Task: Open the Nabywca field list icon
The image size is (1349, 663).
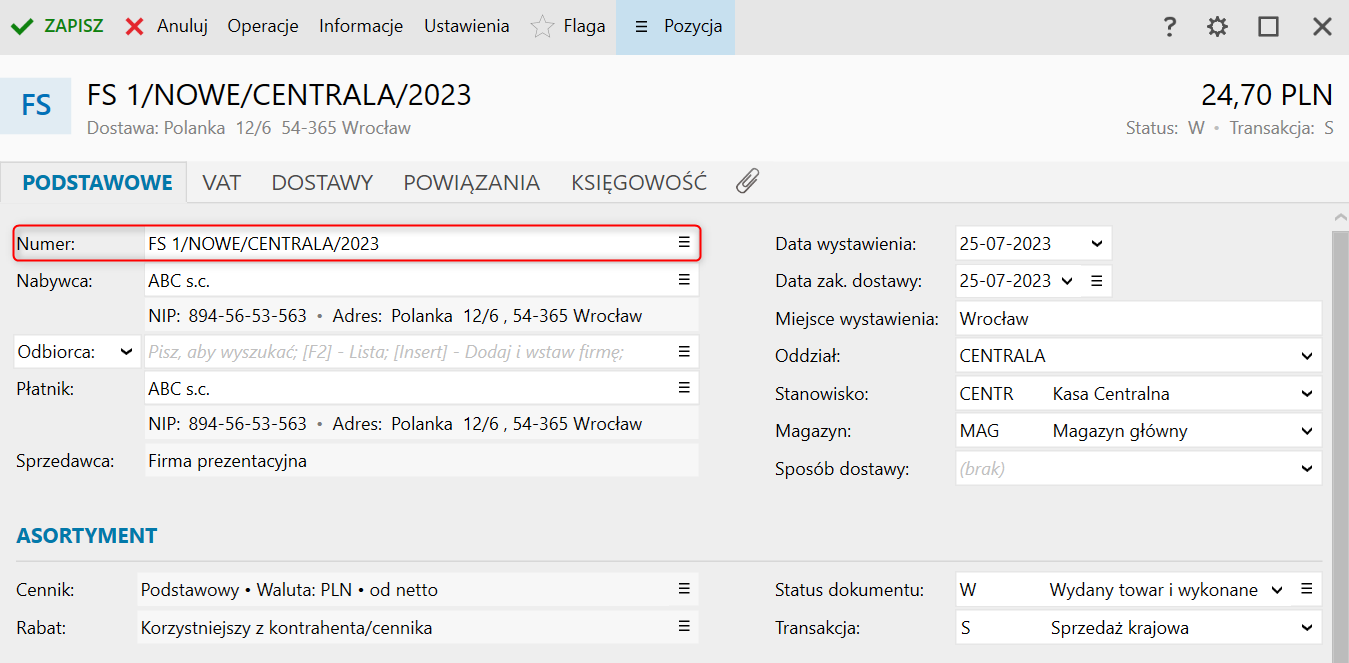Action: [684, 280]
